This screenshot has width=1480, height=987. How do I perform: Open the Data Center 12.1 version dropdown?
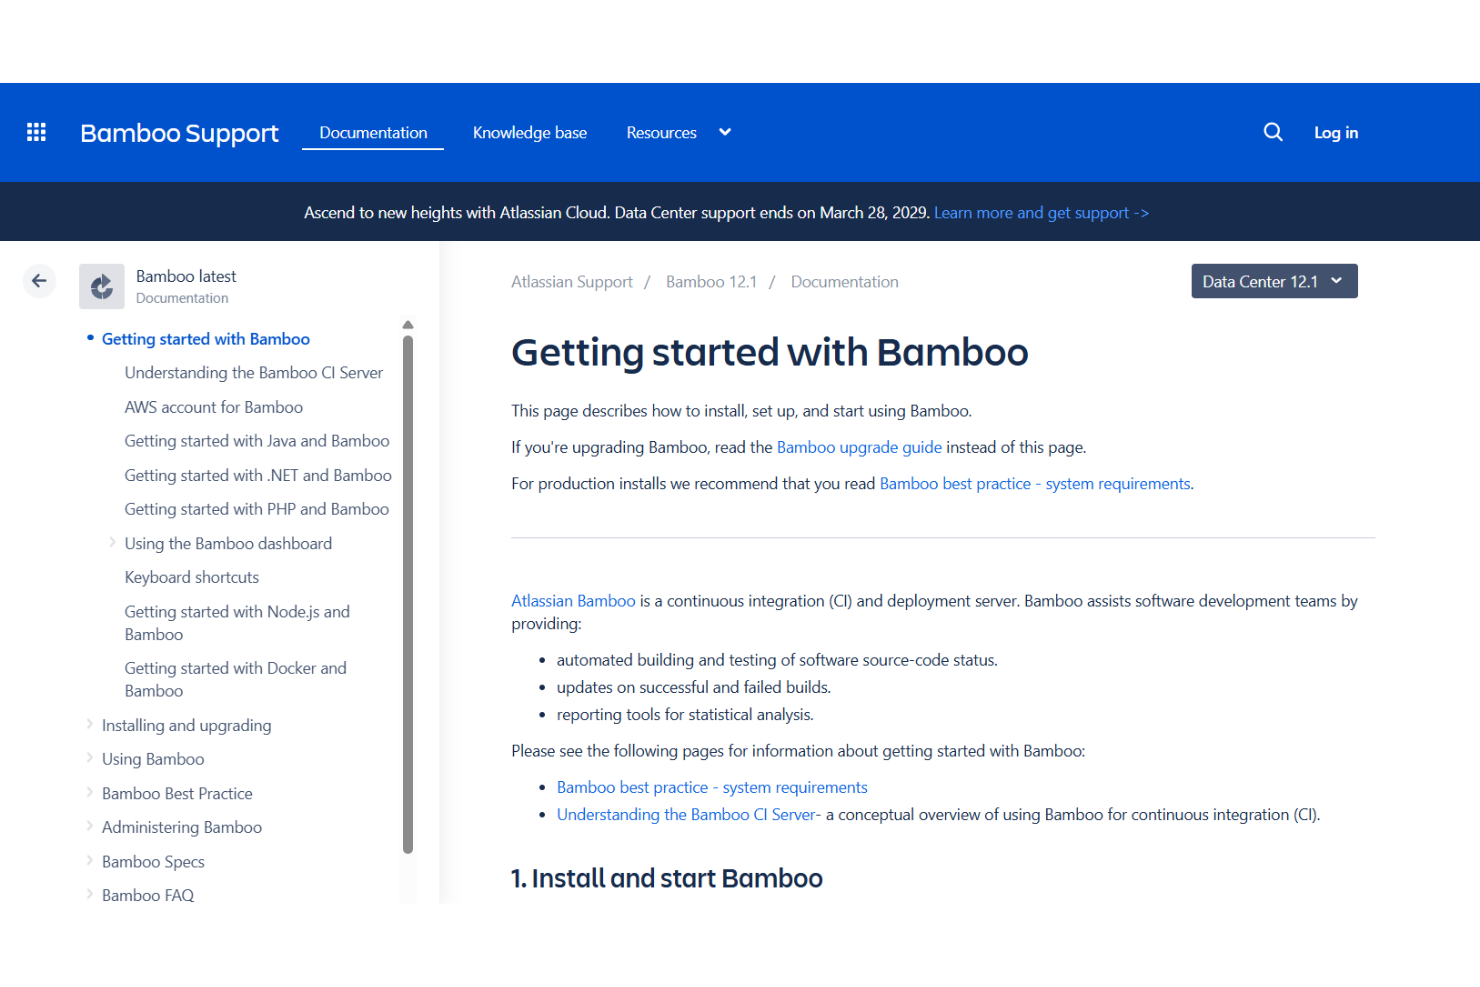(x=1274, y=281)
